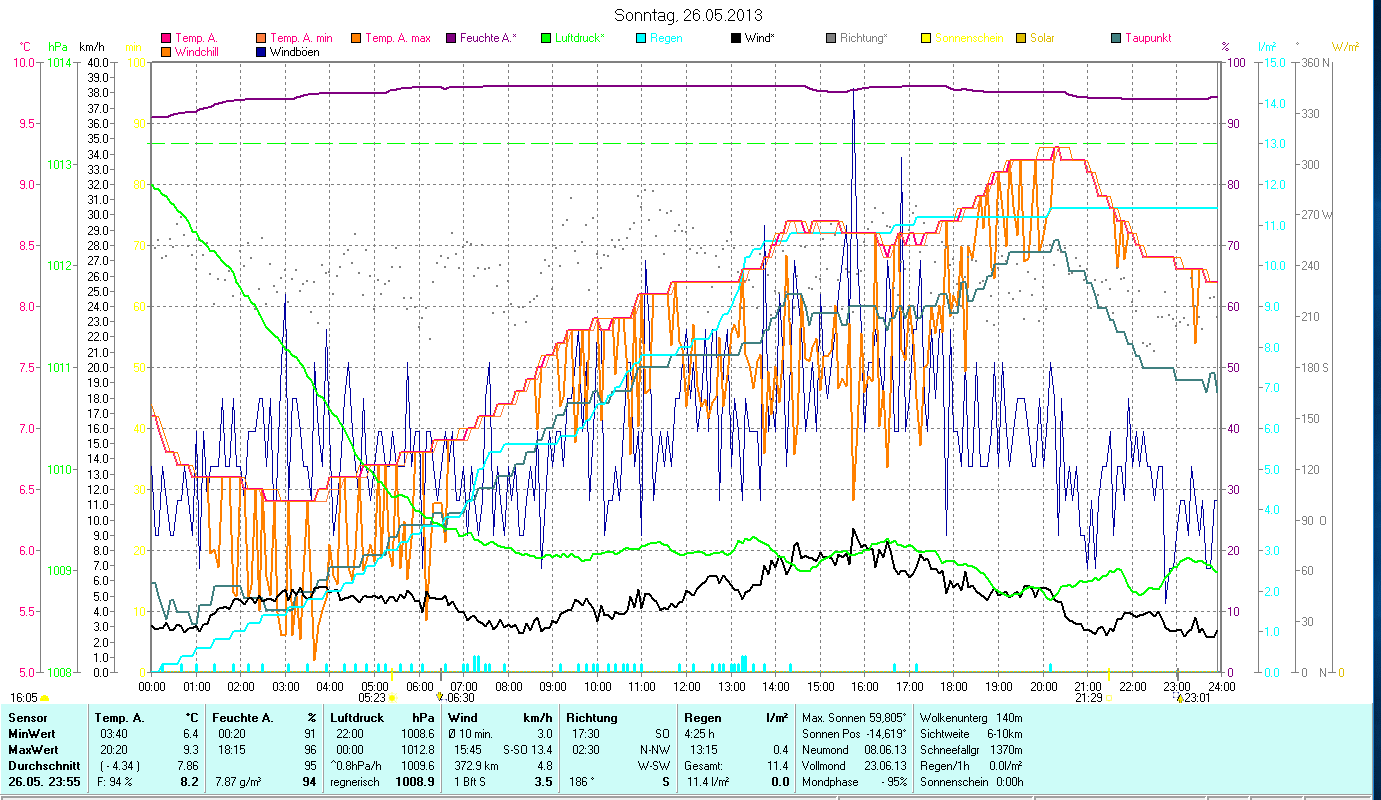This screenshot has width=1381, height=800.
Task: Select the Taupunkt legend label
Action: point(1147,38)
